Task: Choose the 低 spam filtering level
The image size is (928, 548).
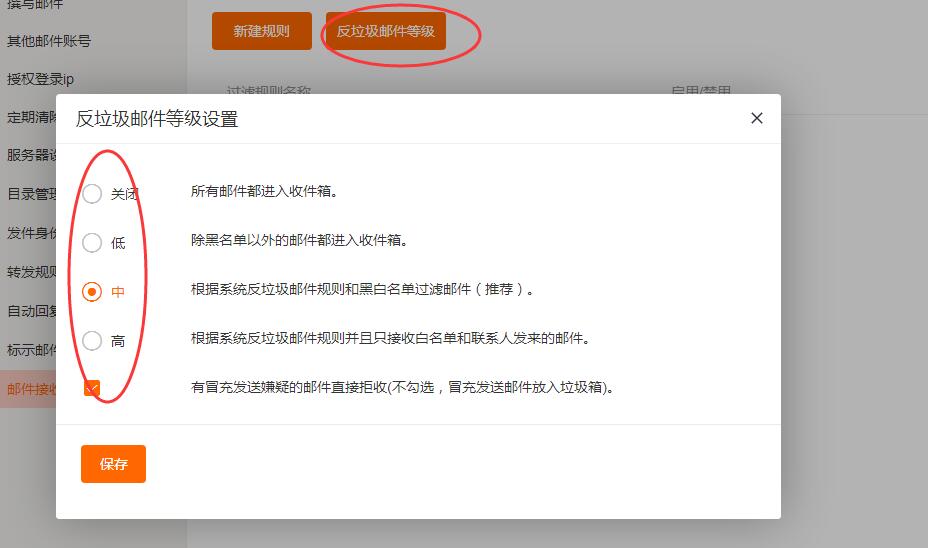Action: click(x=92, y=243)
